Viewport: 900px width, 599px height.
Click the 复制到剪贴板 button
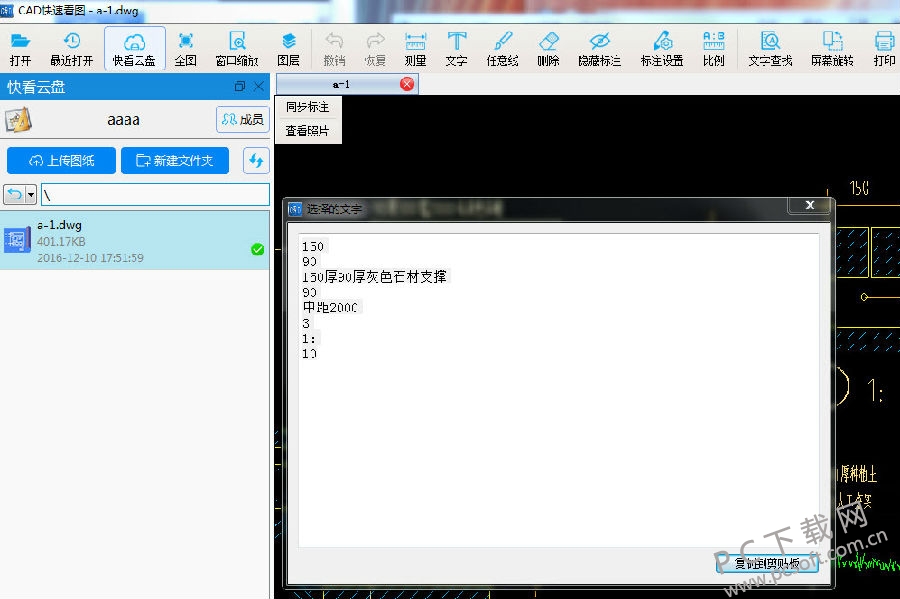767,563
